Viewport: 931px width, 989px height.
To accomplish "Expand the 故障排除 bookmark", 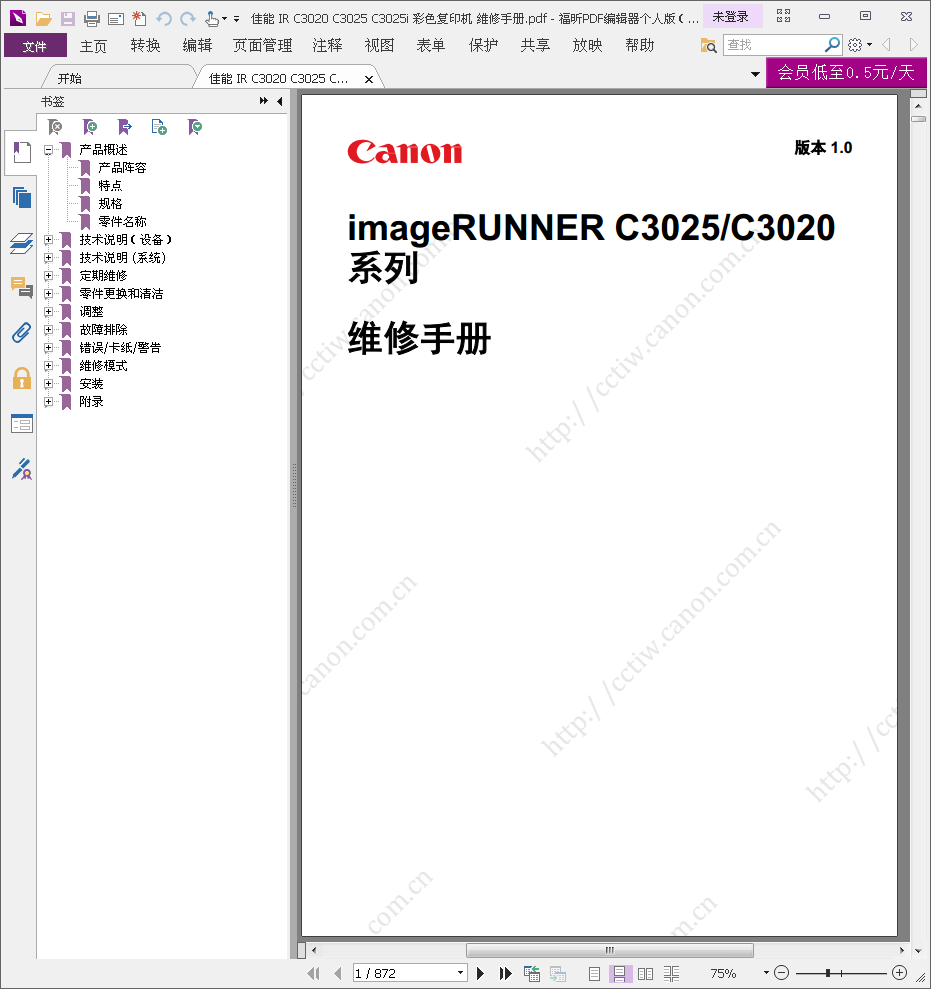I will 48,330.
